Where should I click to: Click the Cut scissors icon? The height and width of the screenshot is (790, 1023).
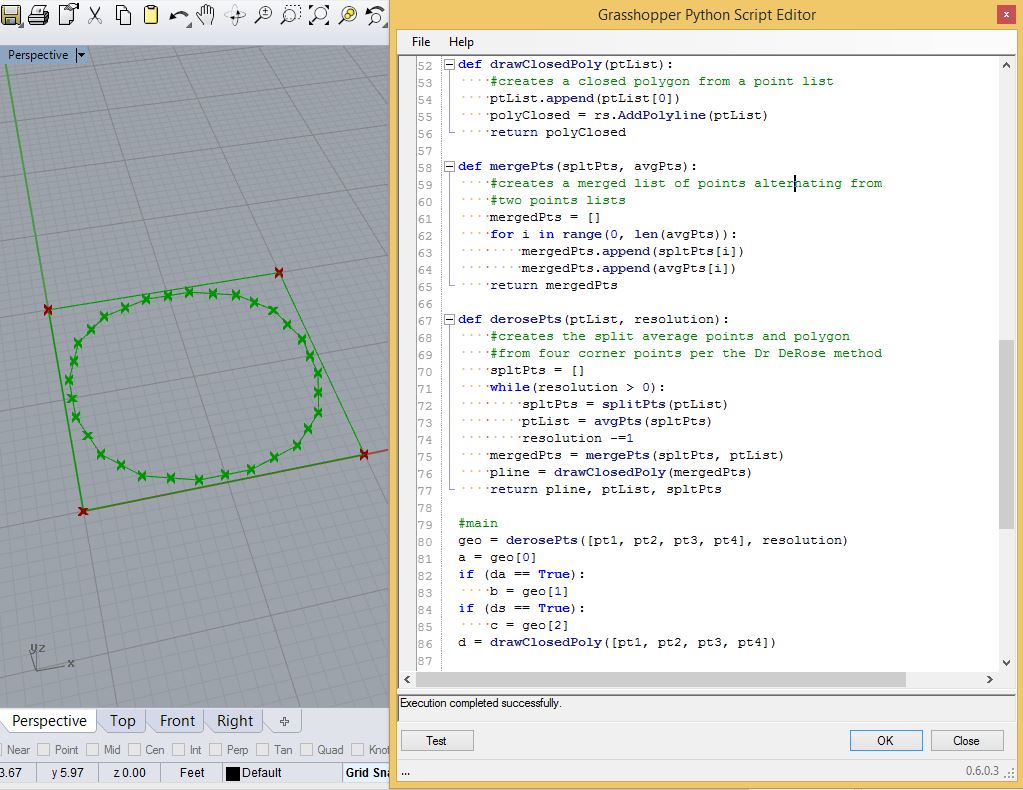tap(95, 14)
